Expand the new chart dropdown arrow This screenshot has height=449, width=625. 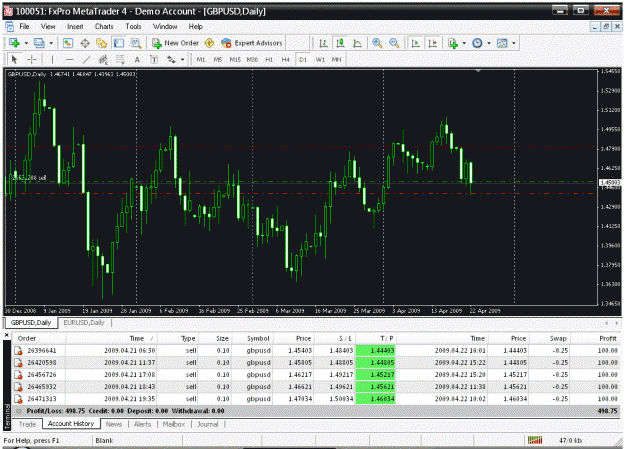[x=26, y=43]
